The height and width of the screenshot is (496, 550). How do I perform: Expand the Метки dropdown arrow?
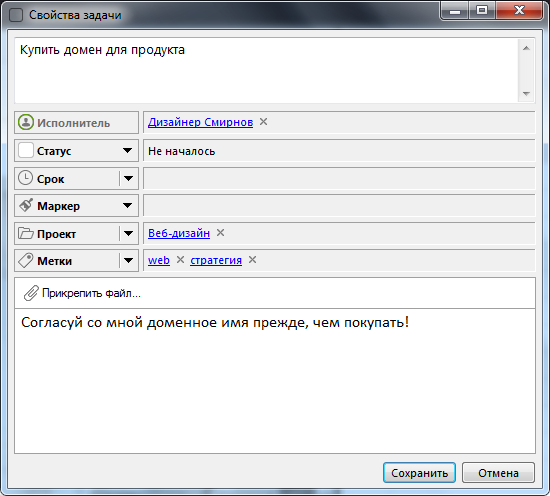tap(128, 261)
